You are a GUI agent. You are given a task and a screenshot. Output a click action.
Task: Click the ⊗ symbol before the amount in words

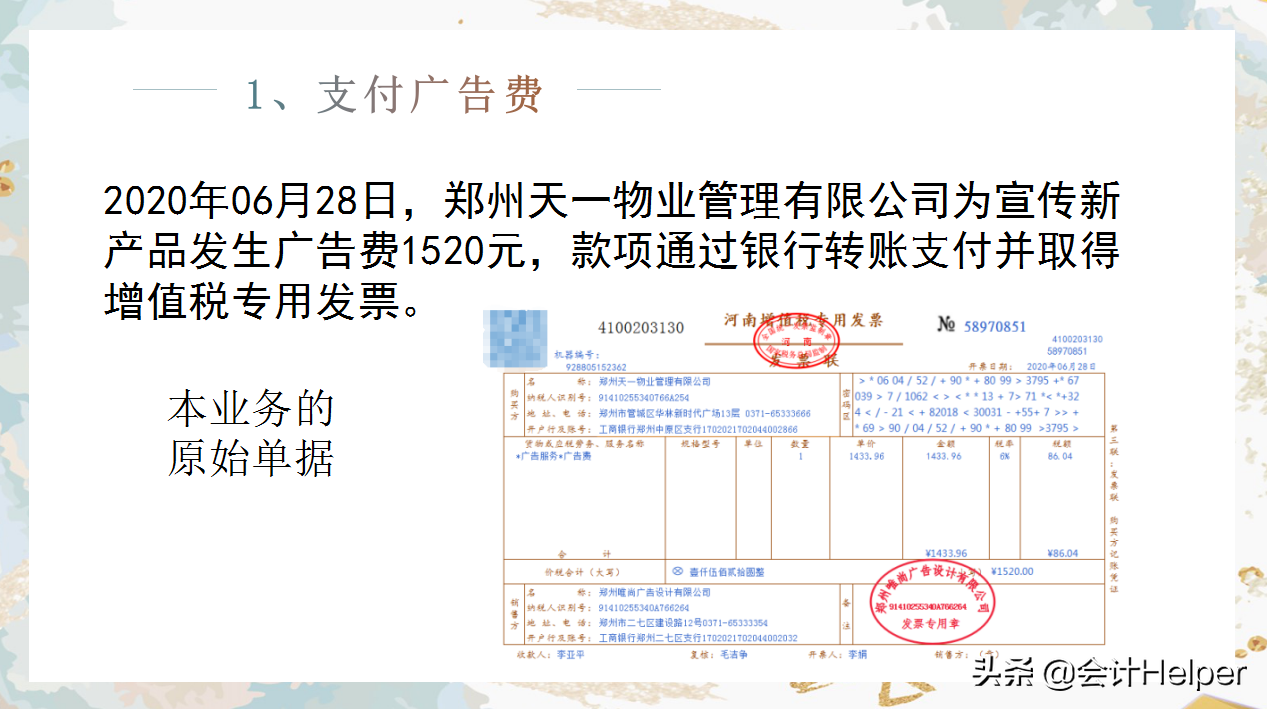click(x=680, y=567)
